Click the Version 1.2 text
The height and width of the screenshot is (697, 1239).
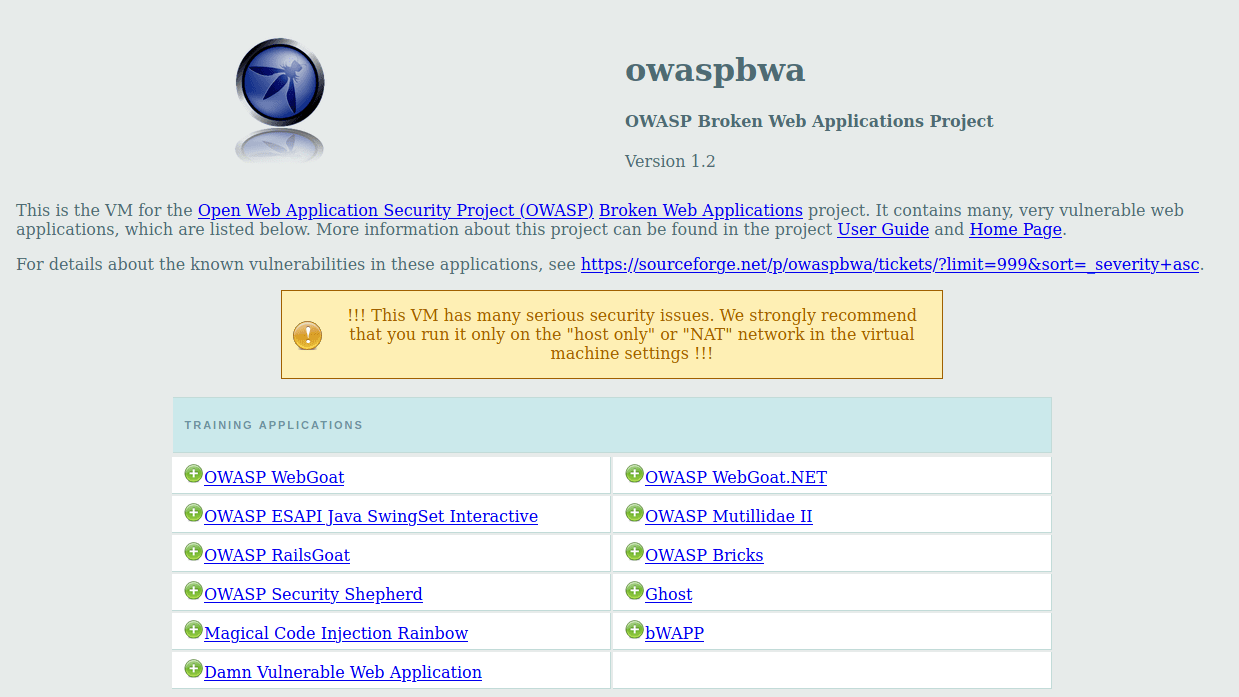click(670, 161)
